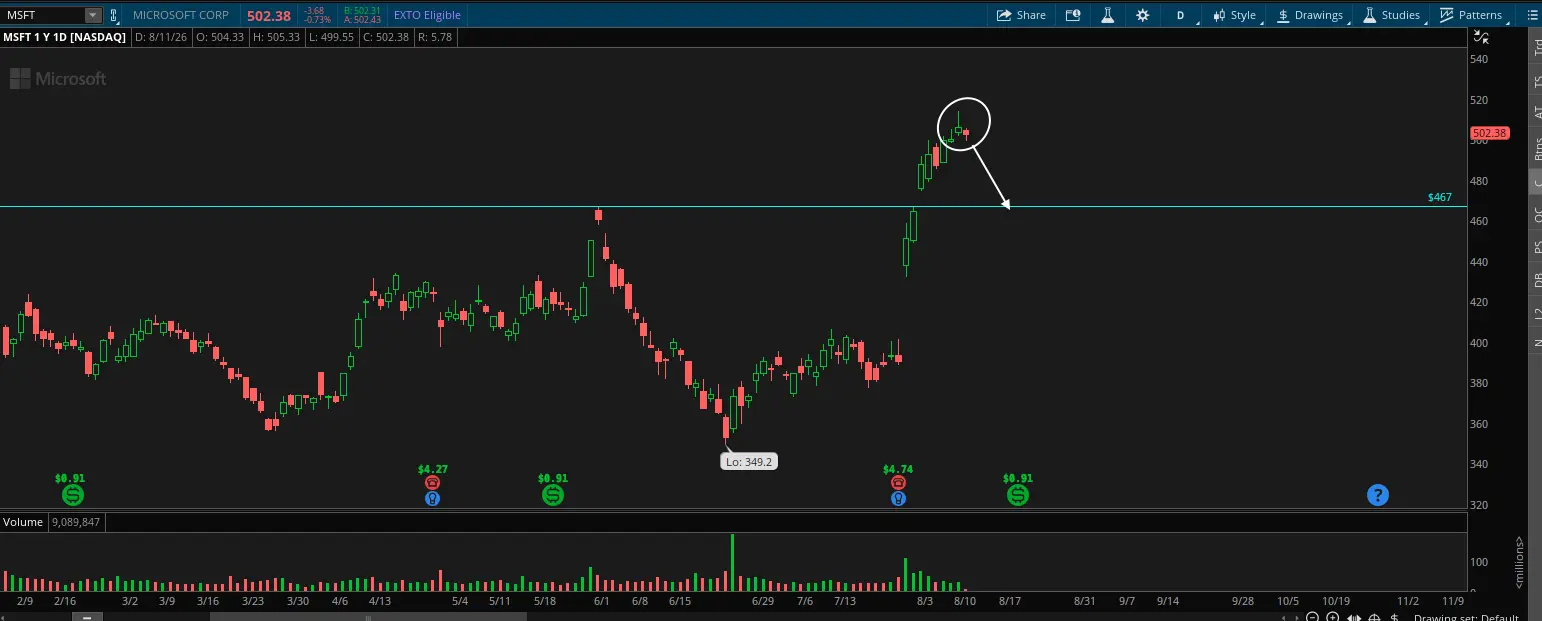Click the MSFT 1 Y 1D [NASDAQ] chart title
Image resolution: width=1542 pixels, height=621 pixels.
65,37
